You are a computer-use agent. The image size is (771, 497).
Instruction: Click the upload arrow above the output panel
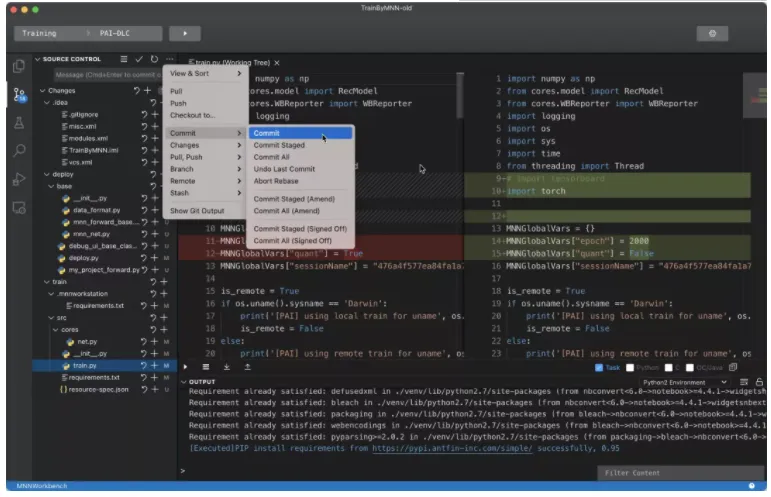click(247, 367)
